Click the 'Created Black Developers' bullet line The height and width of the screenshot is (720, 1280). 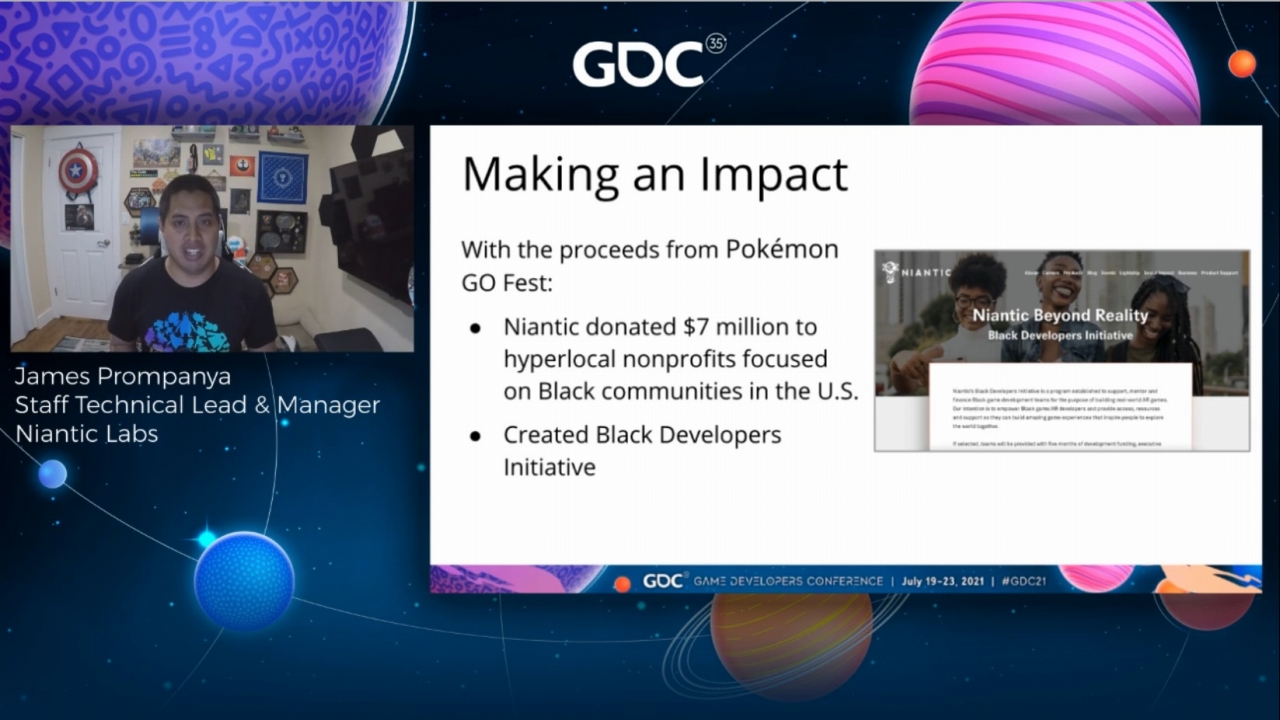(x=642, y=435)
